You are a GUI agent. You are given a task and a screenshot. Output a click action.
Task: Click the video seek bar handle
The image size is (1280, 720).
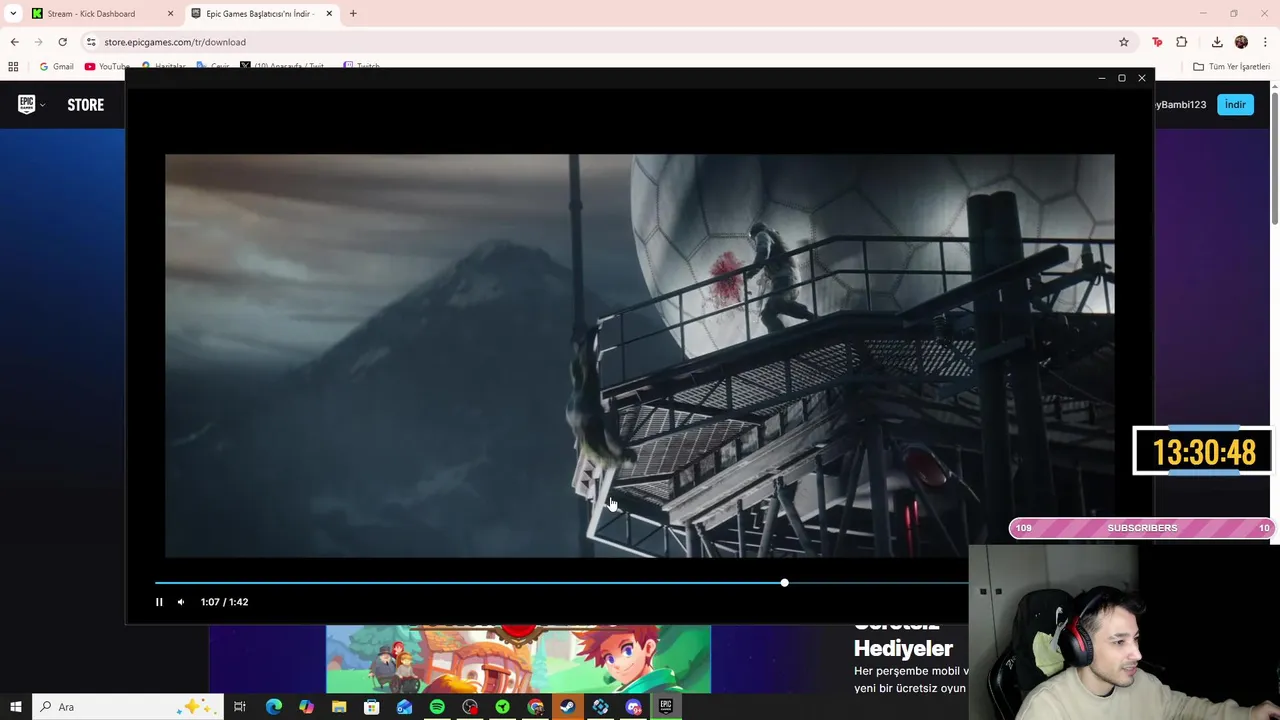pyautogui.click(x=784, y=582)
